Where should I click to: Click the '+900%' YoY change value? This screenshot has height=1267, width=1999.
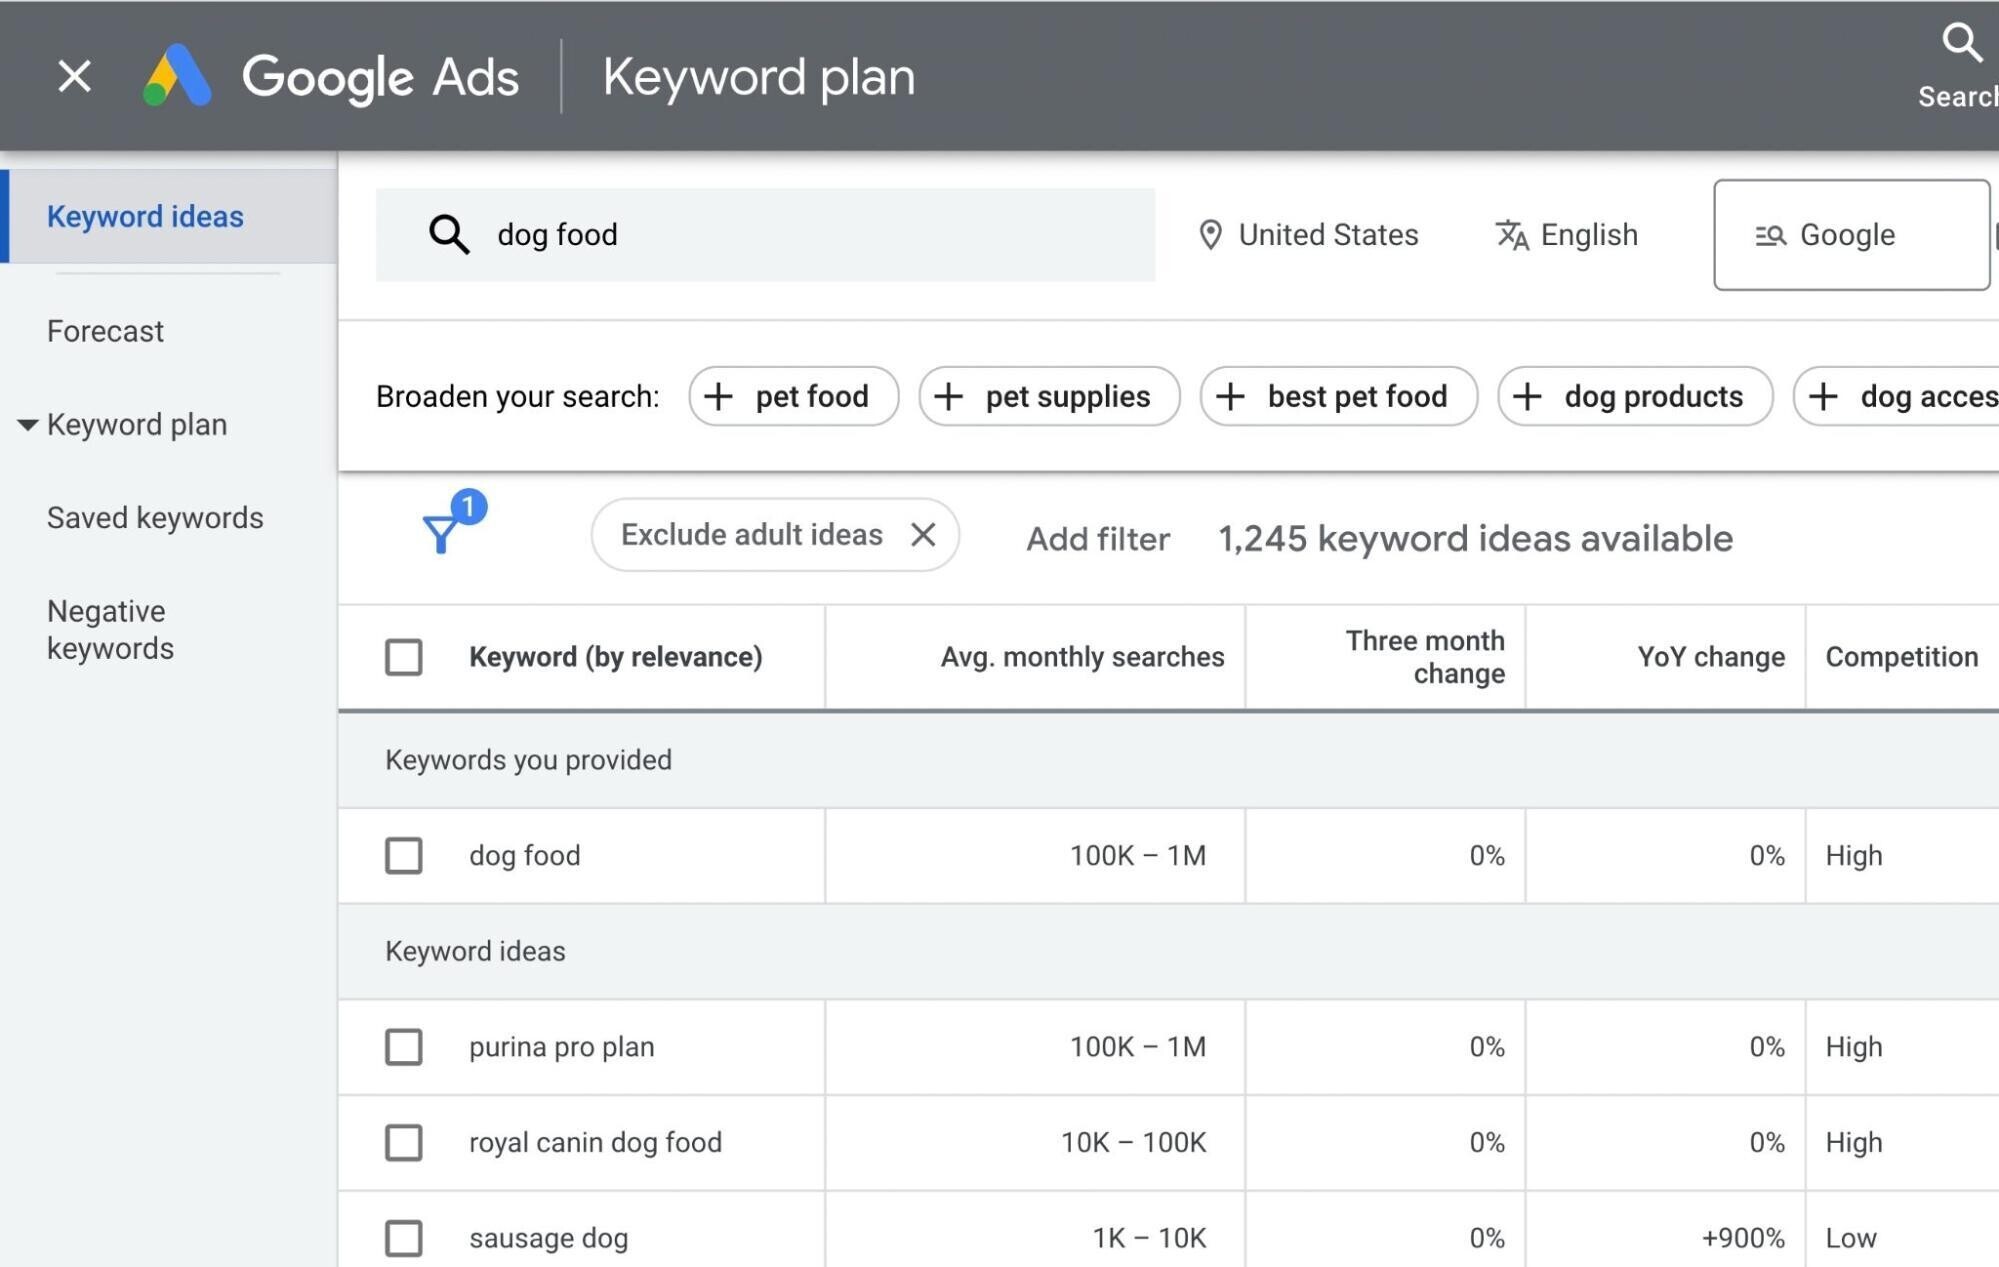[x=1743, y=1238]
